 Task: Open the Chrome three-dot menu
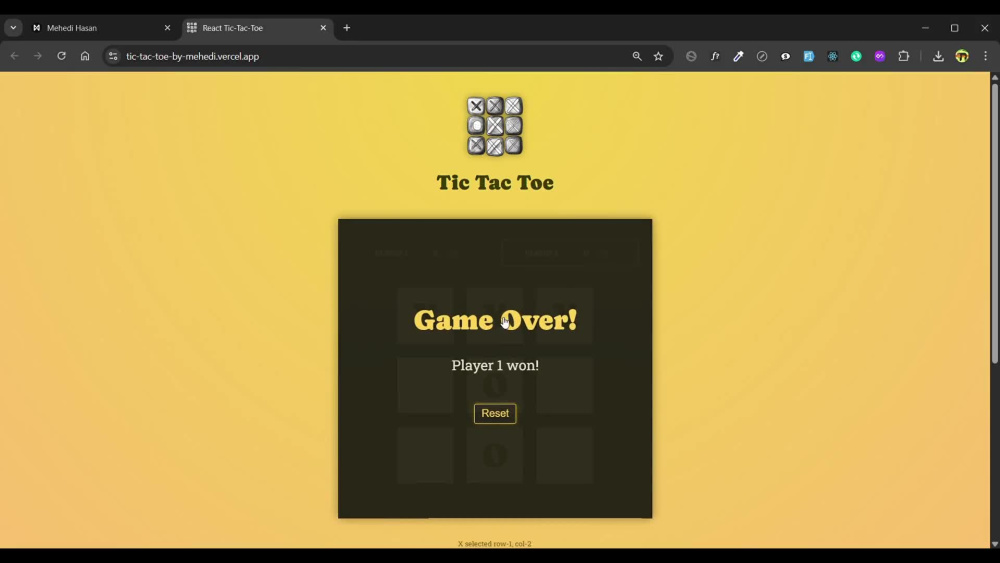click(x=985, y=56)
